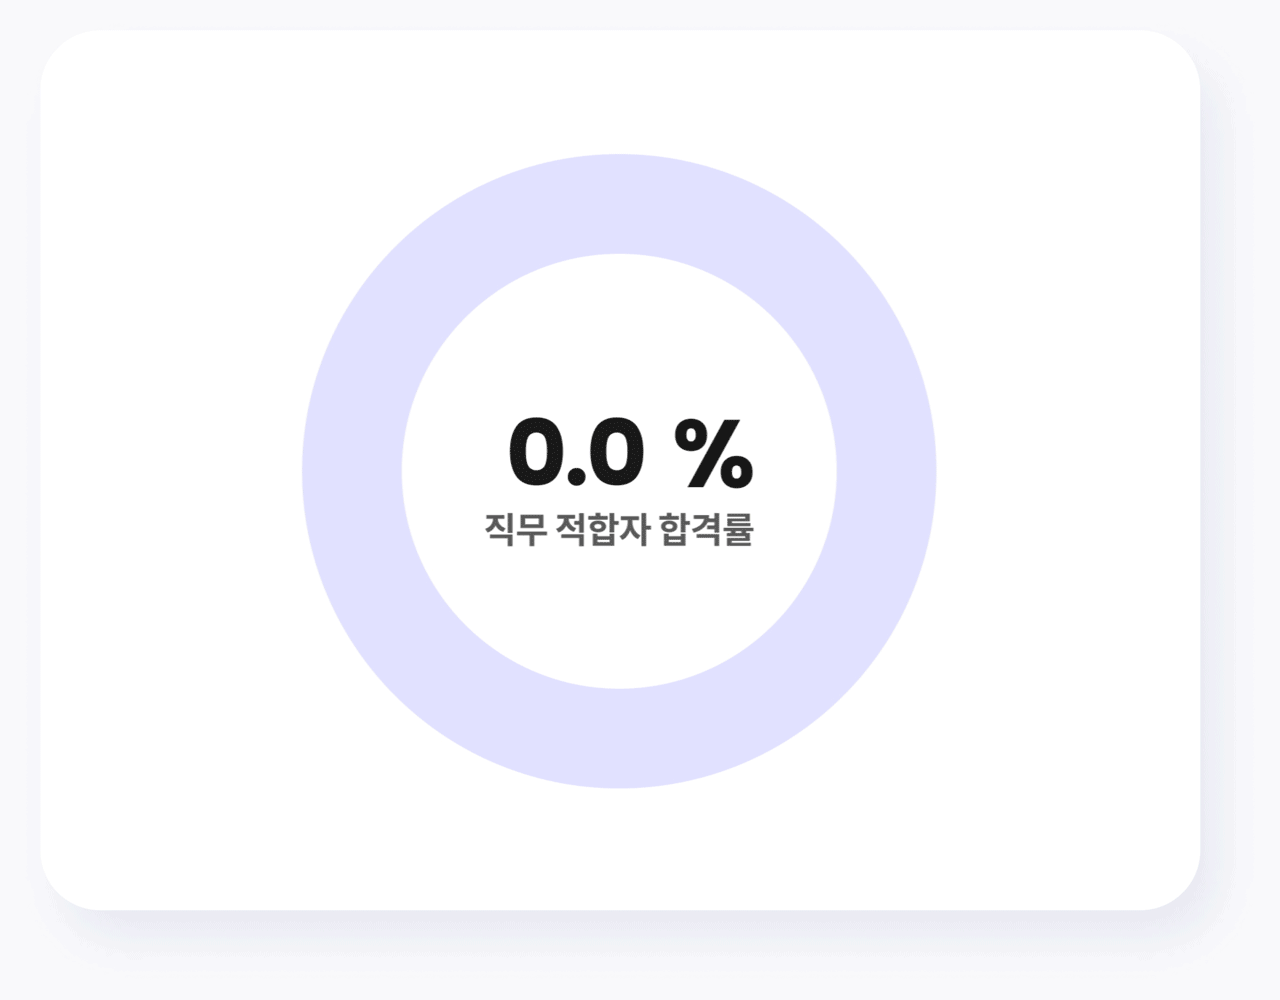This screenshot has height=1000, width=1280.
Task: Click the rightmost part of the donut ring
Action: pyautogui.click(x=887, y=471)
